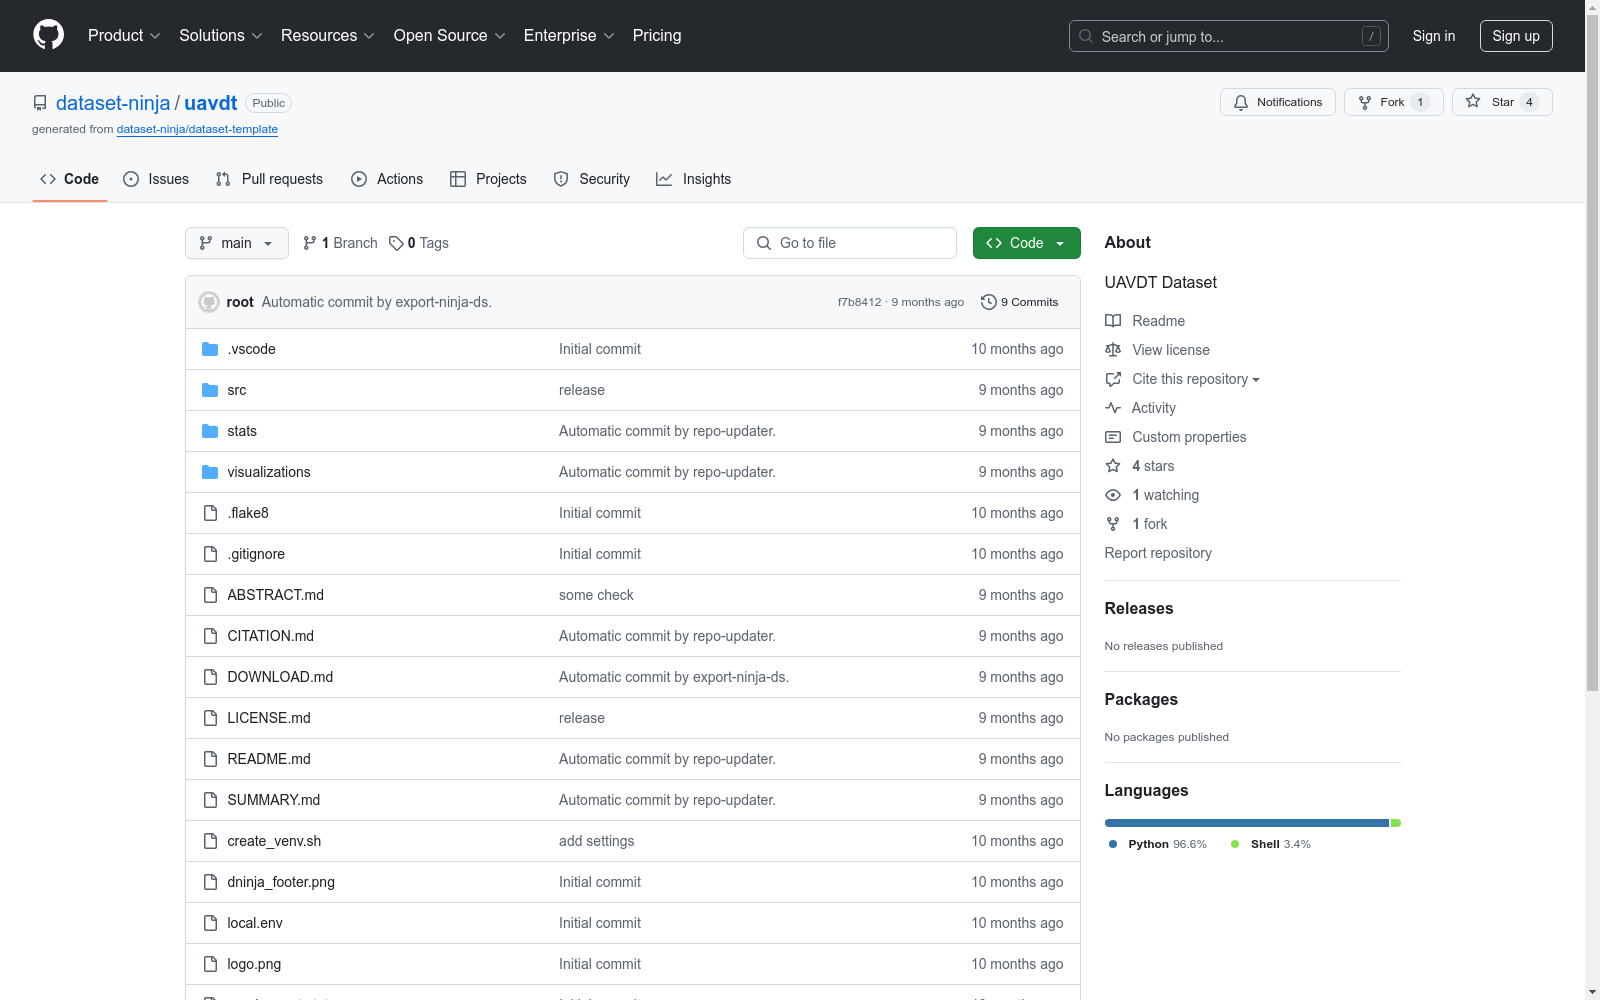Click the history clock icon by 9 Commits
The image size is (1600, 1000).
tap(989, 302)
